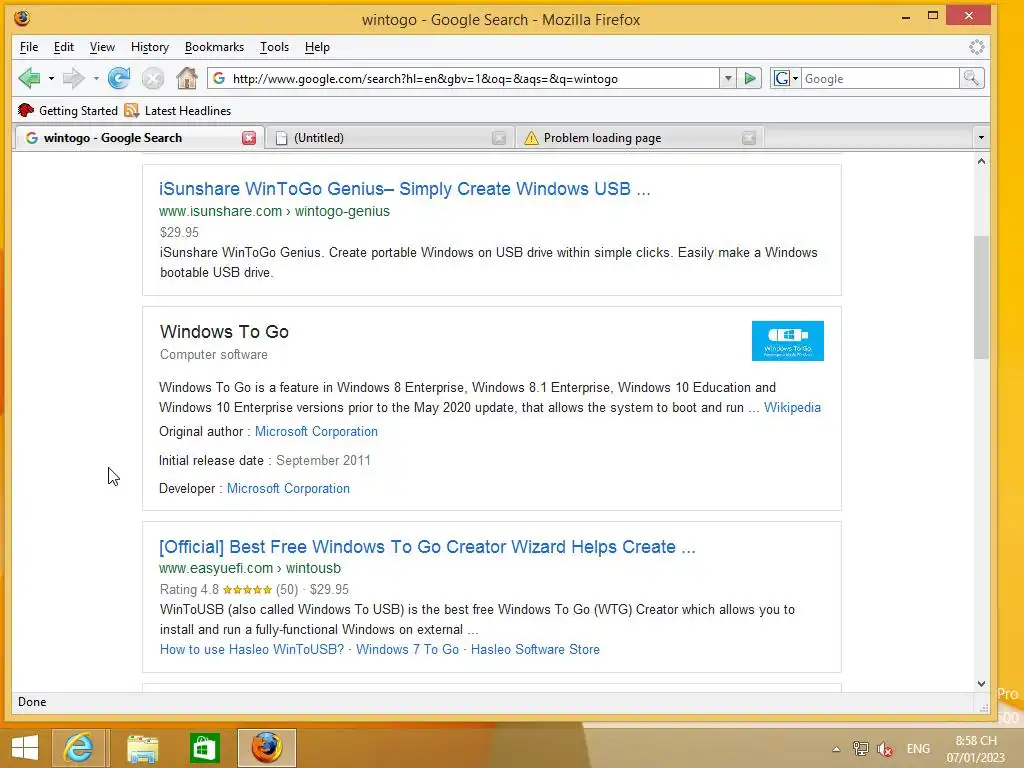Click the page scrollbar up arrow
This screenshot has width=1024, height=768.
click(981, 161)
